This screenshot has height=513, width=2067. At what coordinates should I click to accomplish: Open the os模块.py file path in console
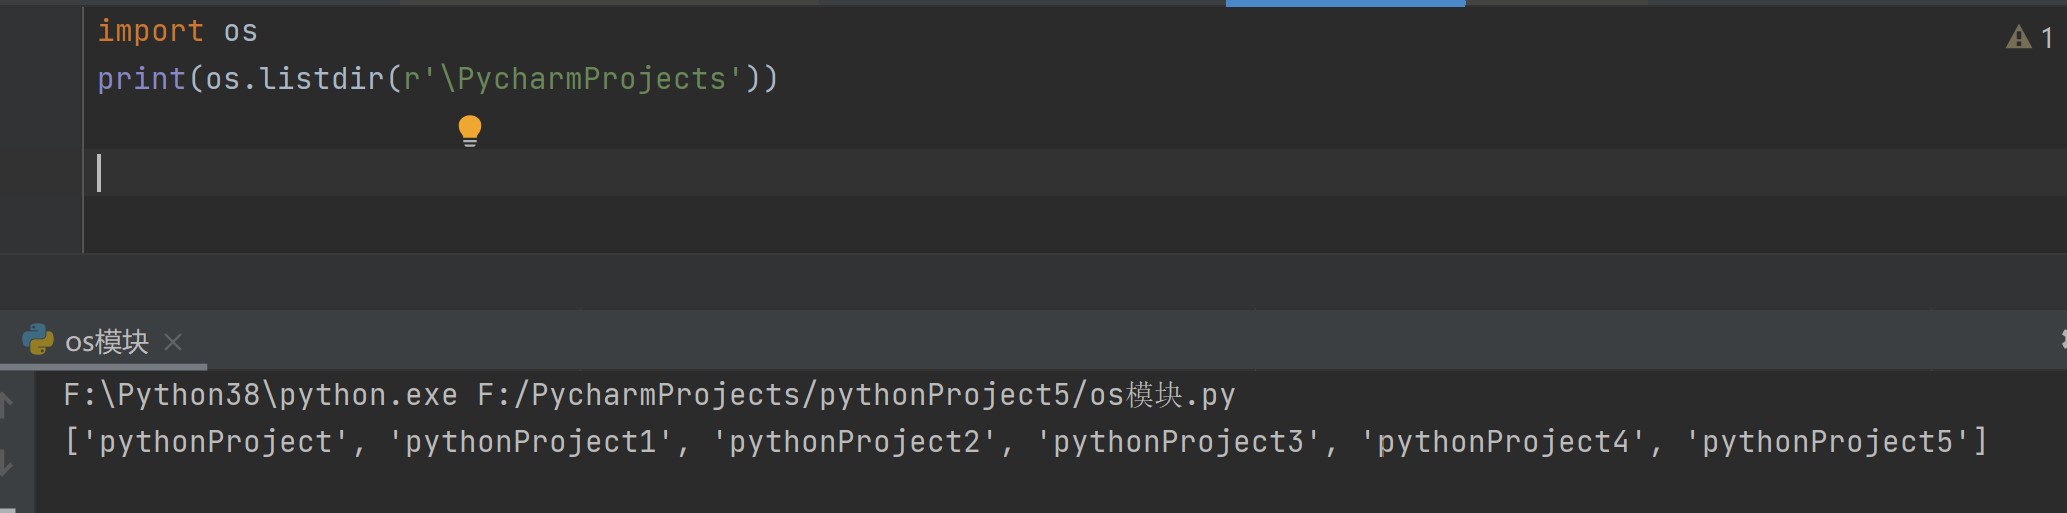[856, 395]
